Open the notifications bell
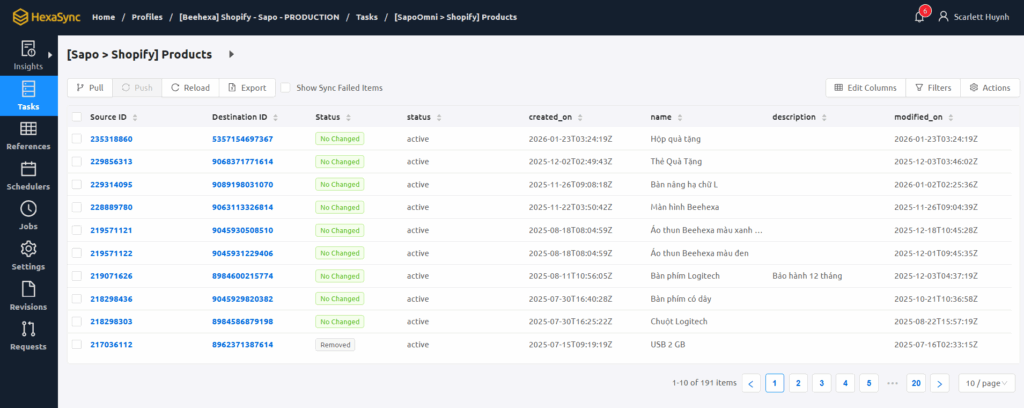Screen dimensions: 1024x408 [920, 17]
